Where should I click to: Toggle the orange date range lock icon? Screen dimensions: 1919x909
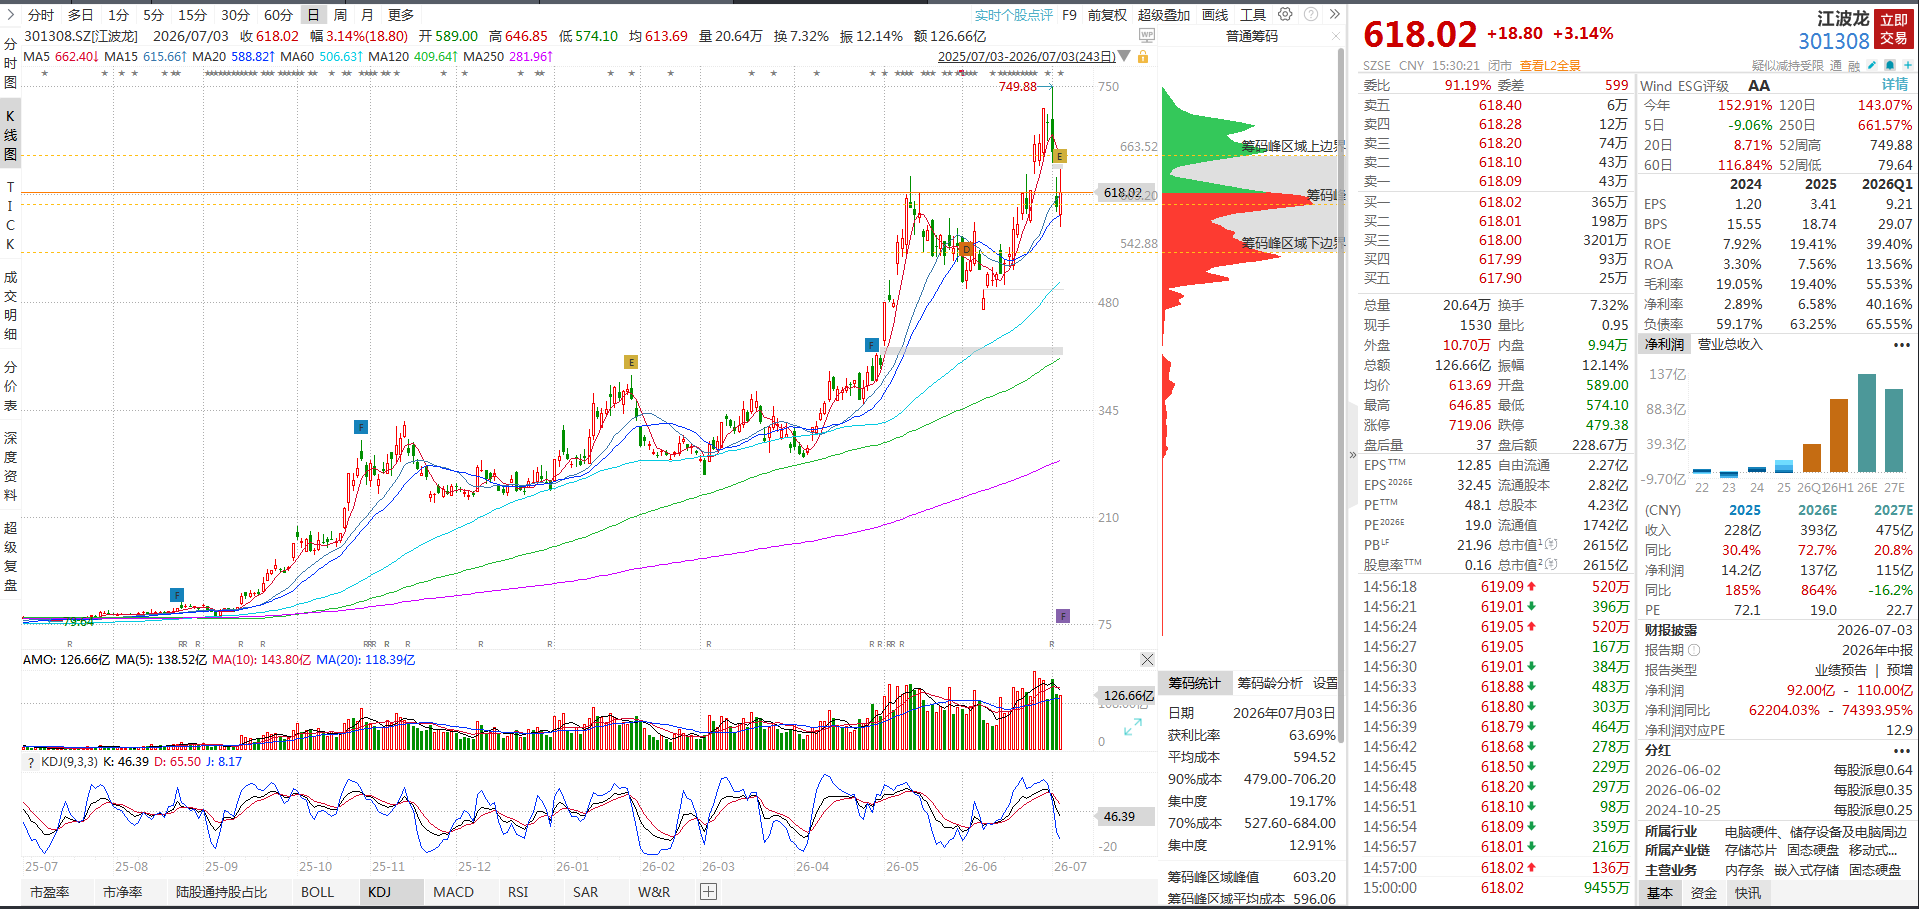point(1143,56)
